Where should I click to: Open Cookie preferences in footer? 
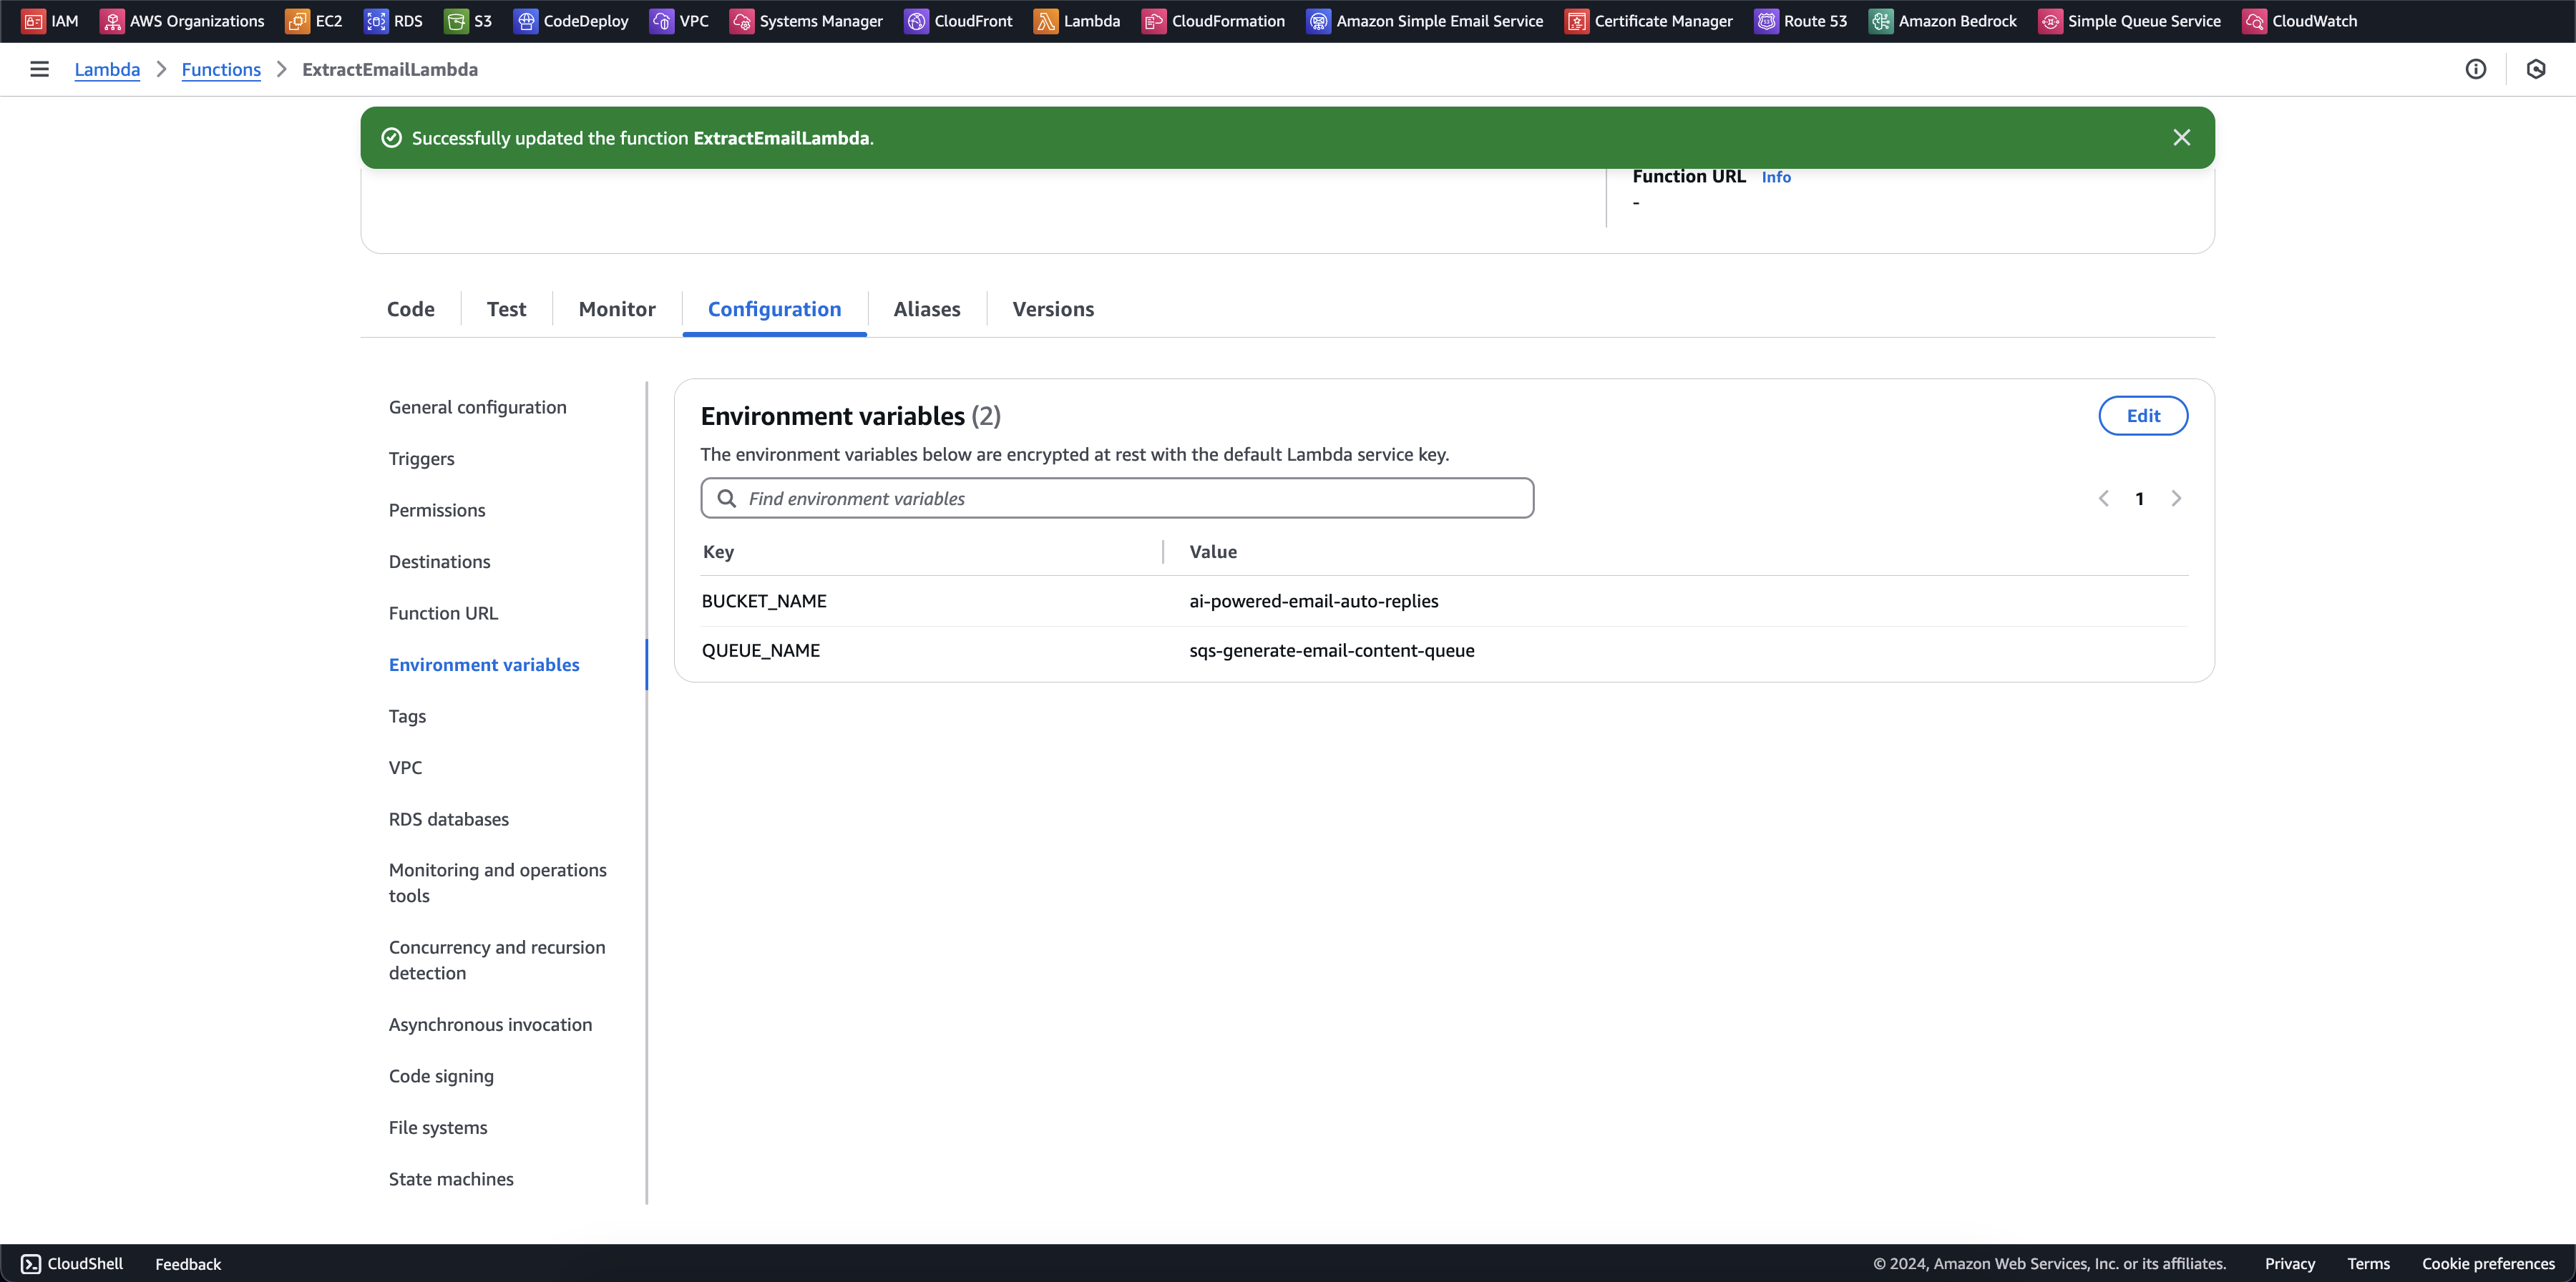coord(2488,1264)
